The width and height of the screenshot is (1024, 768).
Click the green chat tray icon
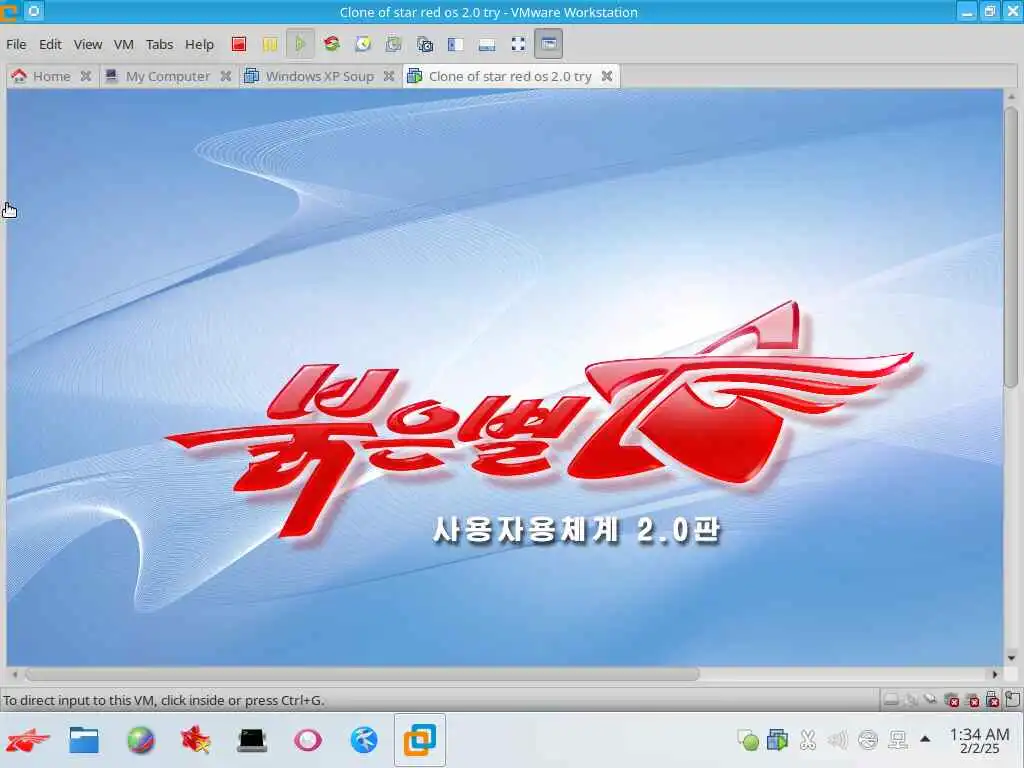(x=748, y=740)
